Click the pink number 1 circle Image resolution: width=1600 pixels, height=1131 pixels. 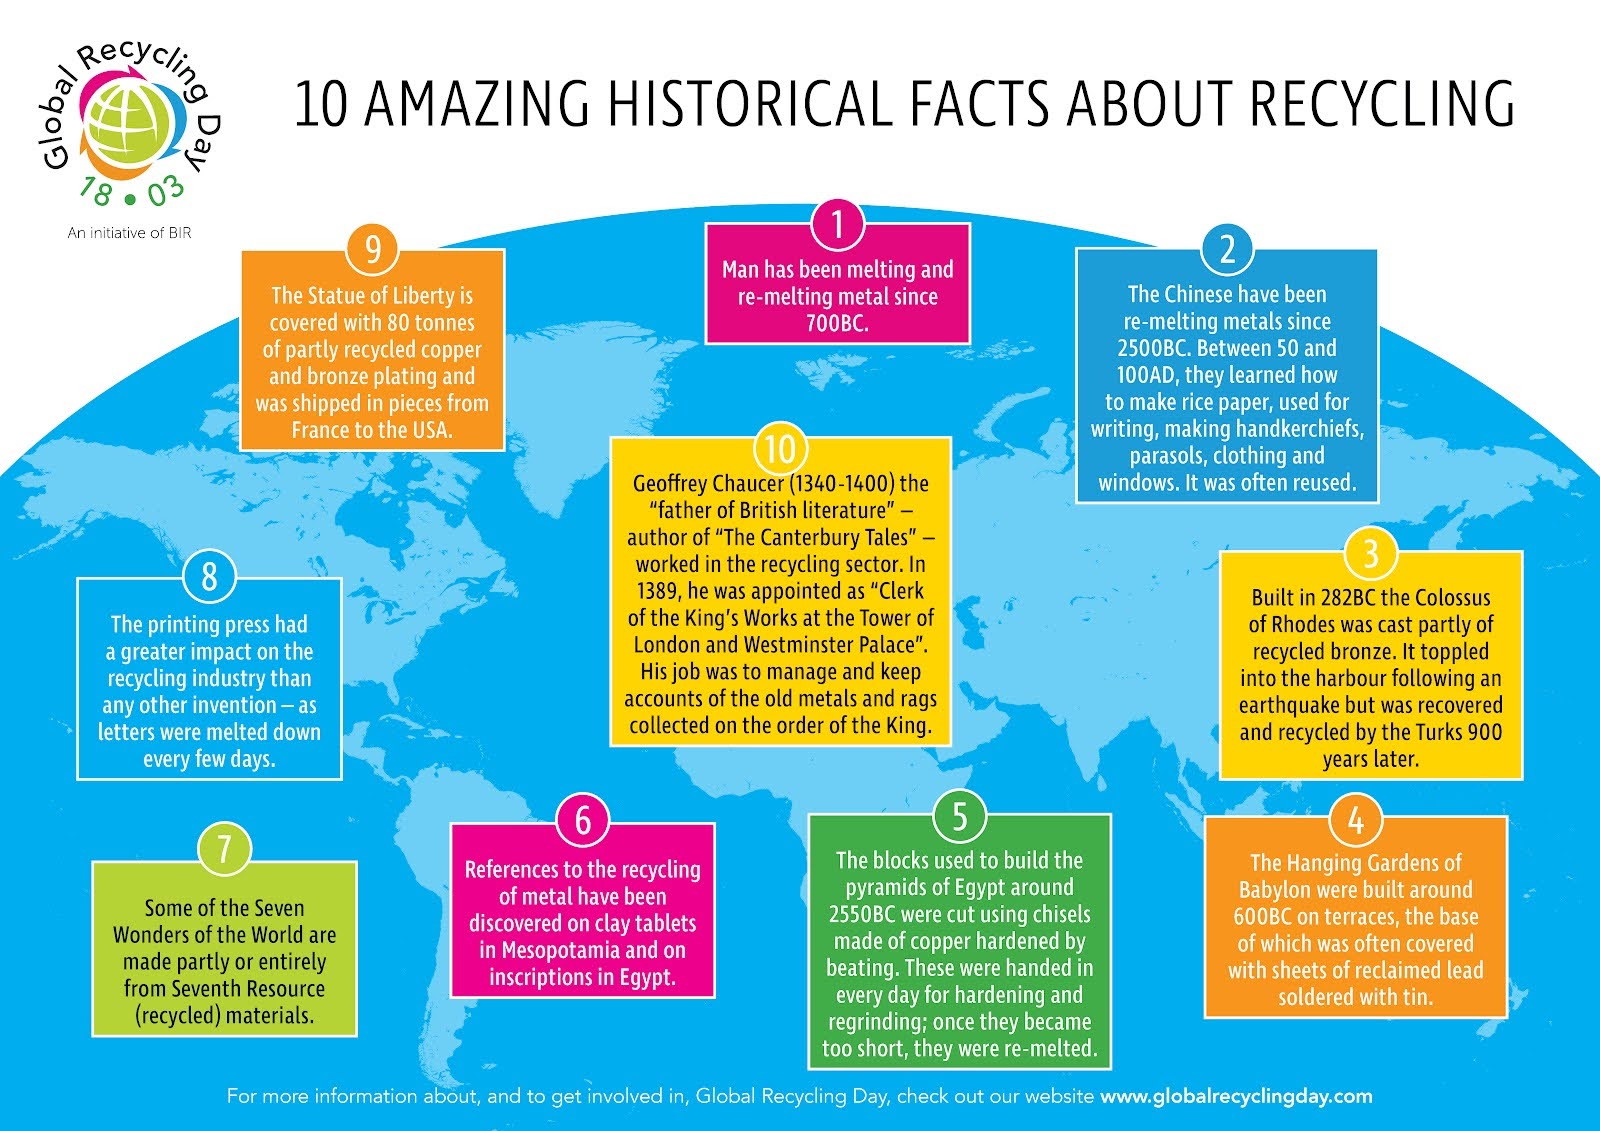tap(837, 224)
